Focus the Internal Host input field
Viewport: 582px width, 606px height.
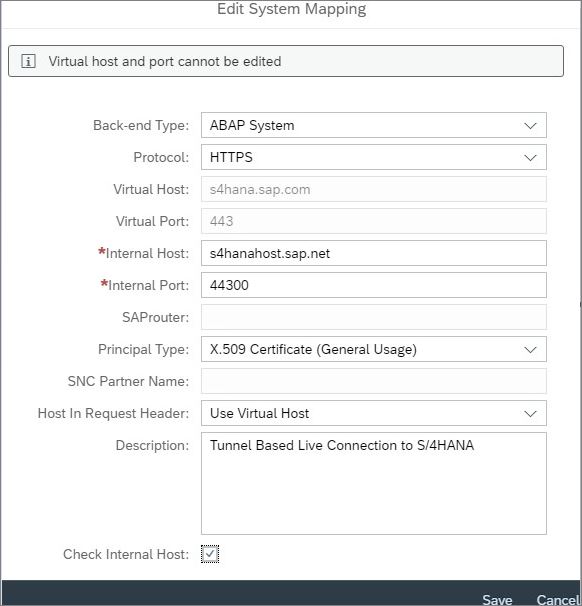(374, 253)
